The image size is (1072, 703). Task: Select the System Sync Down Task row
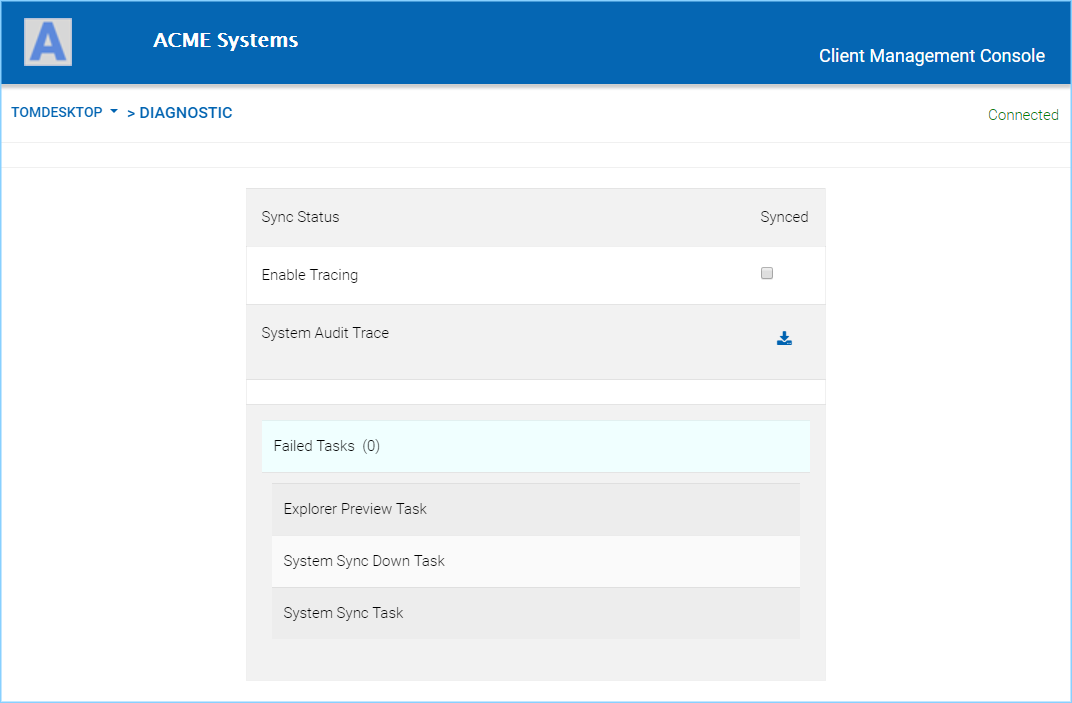tap(536, 561)
